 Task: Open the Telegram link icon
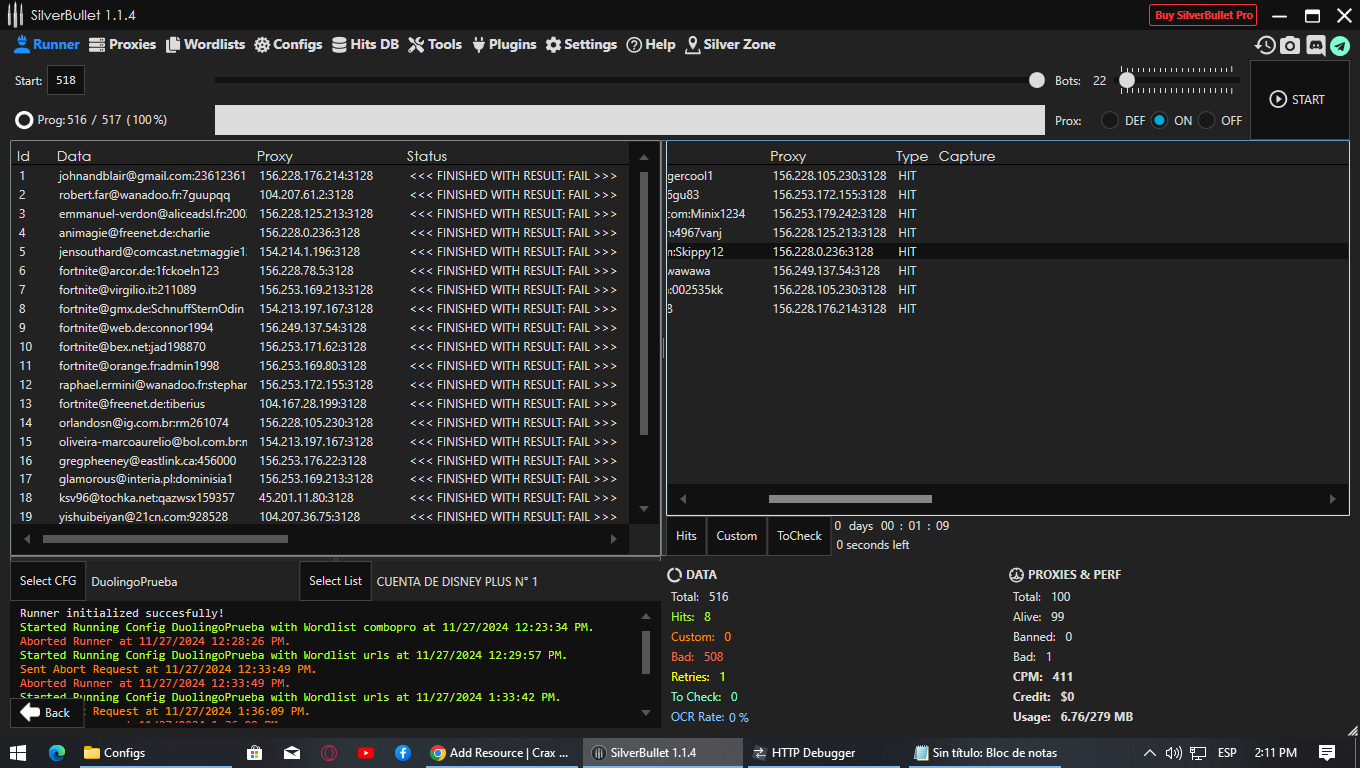pos(1340,45)
